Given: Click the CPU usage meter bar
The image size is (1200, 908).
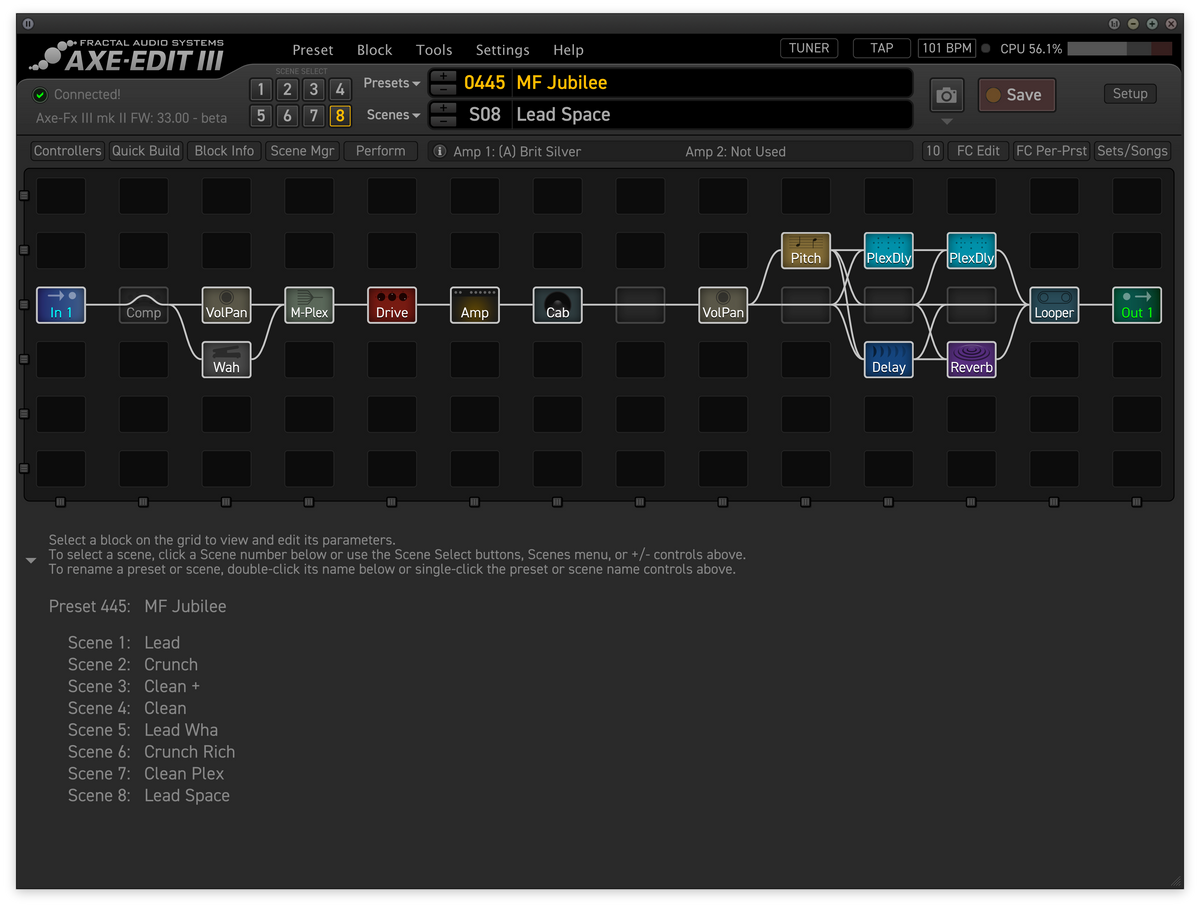Looking at the screenshot, I should (x=1120, y=49).
